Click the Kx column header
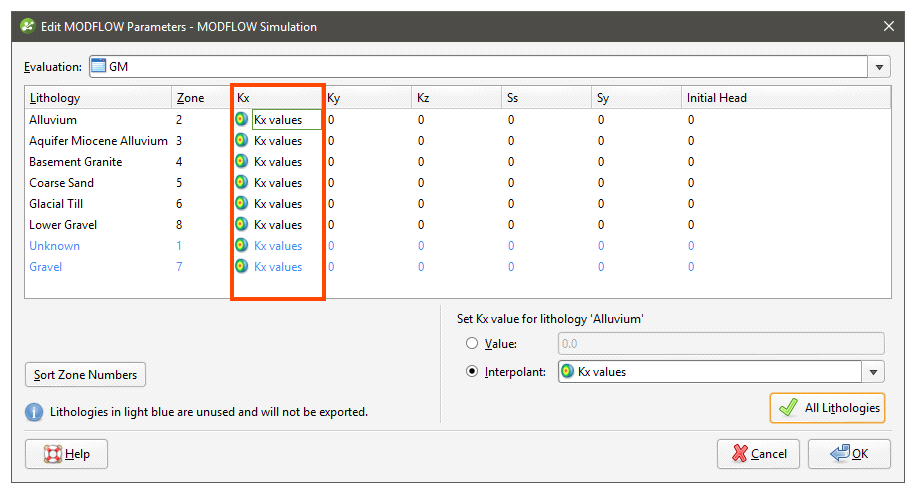Screen dimensions: 905x483 [277, 98]
